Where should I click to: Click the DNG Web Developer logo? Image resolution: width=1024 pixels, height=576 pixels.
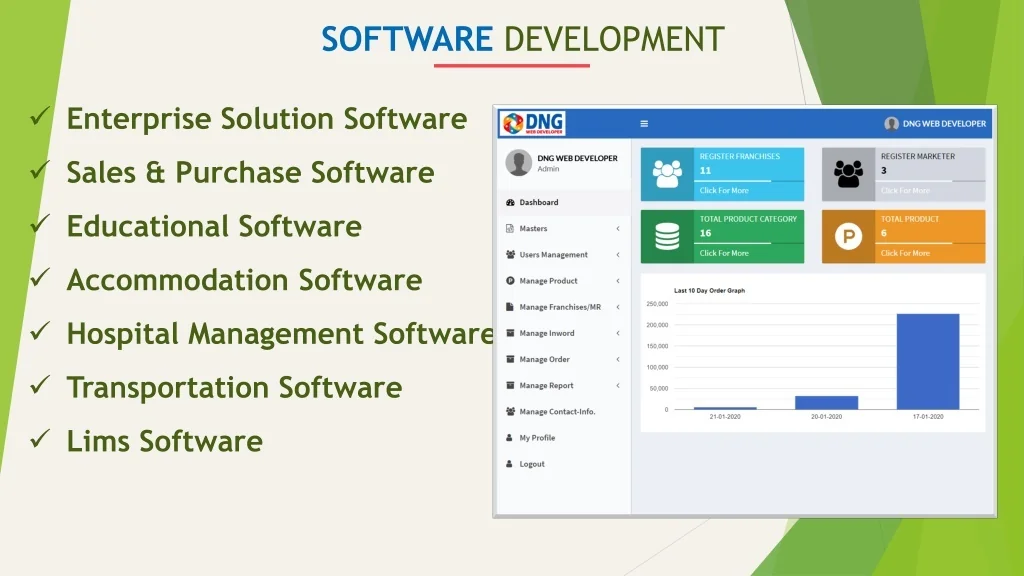coord(533,124)
